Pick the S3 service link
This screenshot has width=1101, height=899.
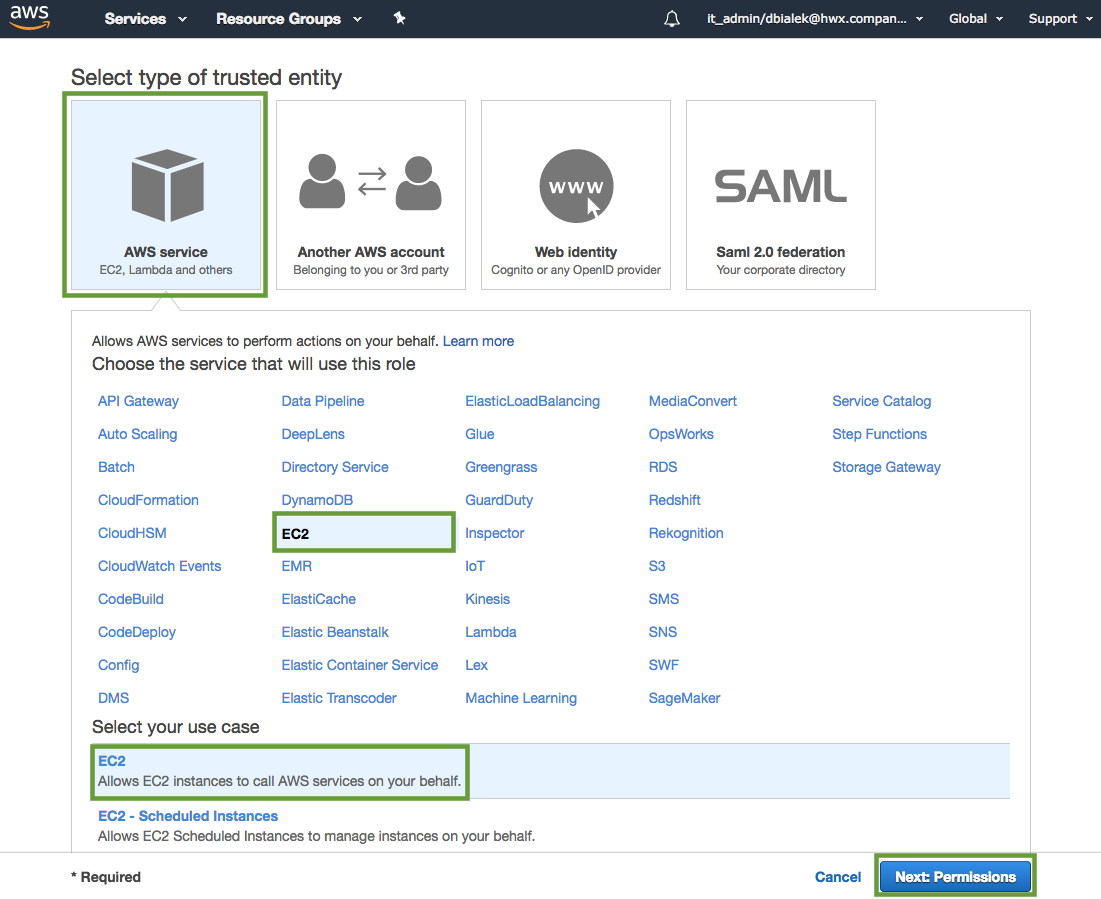(657, 566)
